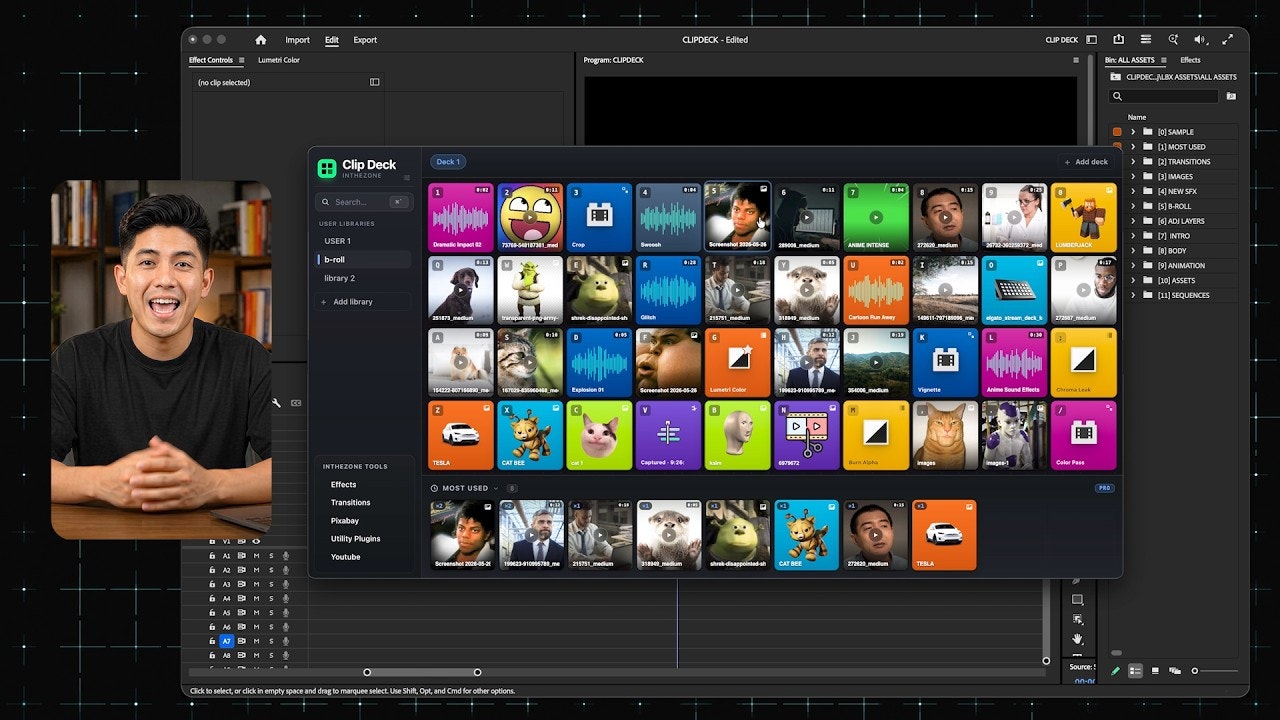The width and height of the screenshot is (1280, 720).
Task: Select the Rectangle tool
Action: click(1077, 600)
